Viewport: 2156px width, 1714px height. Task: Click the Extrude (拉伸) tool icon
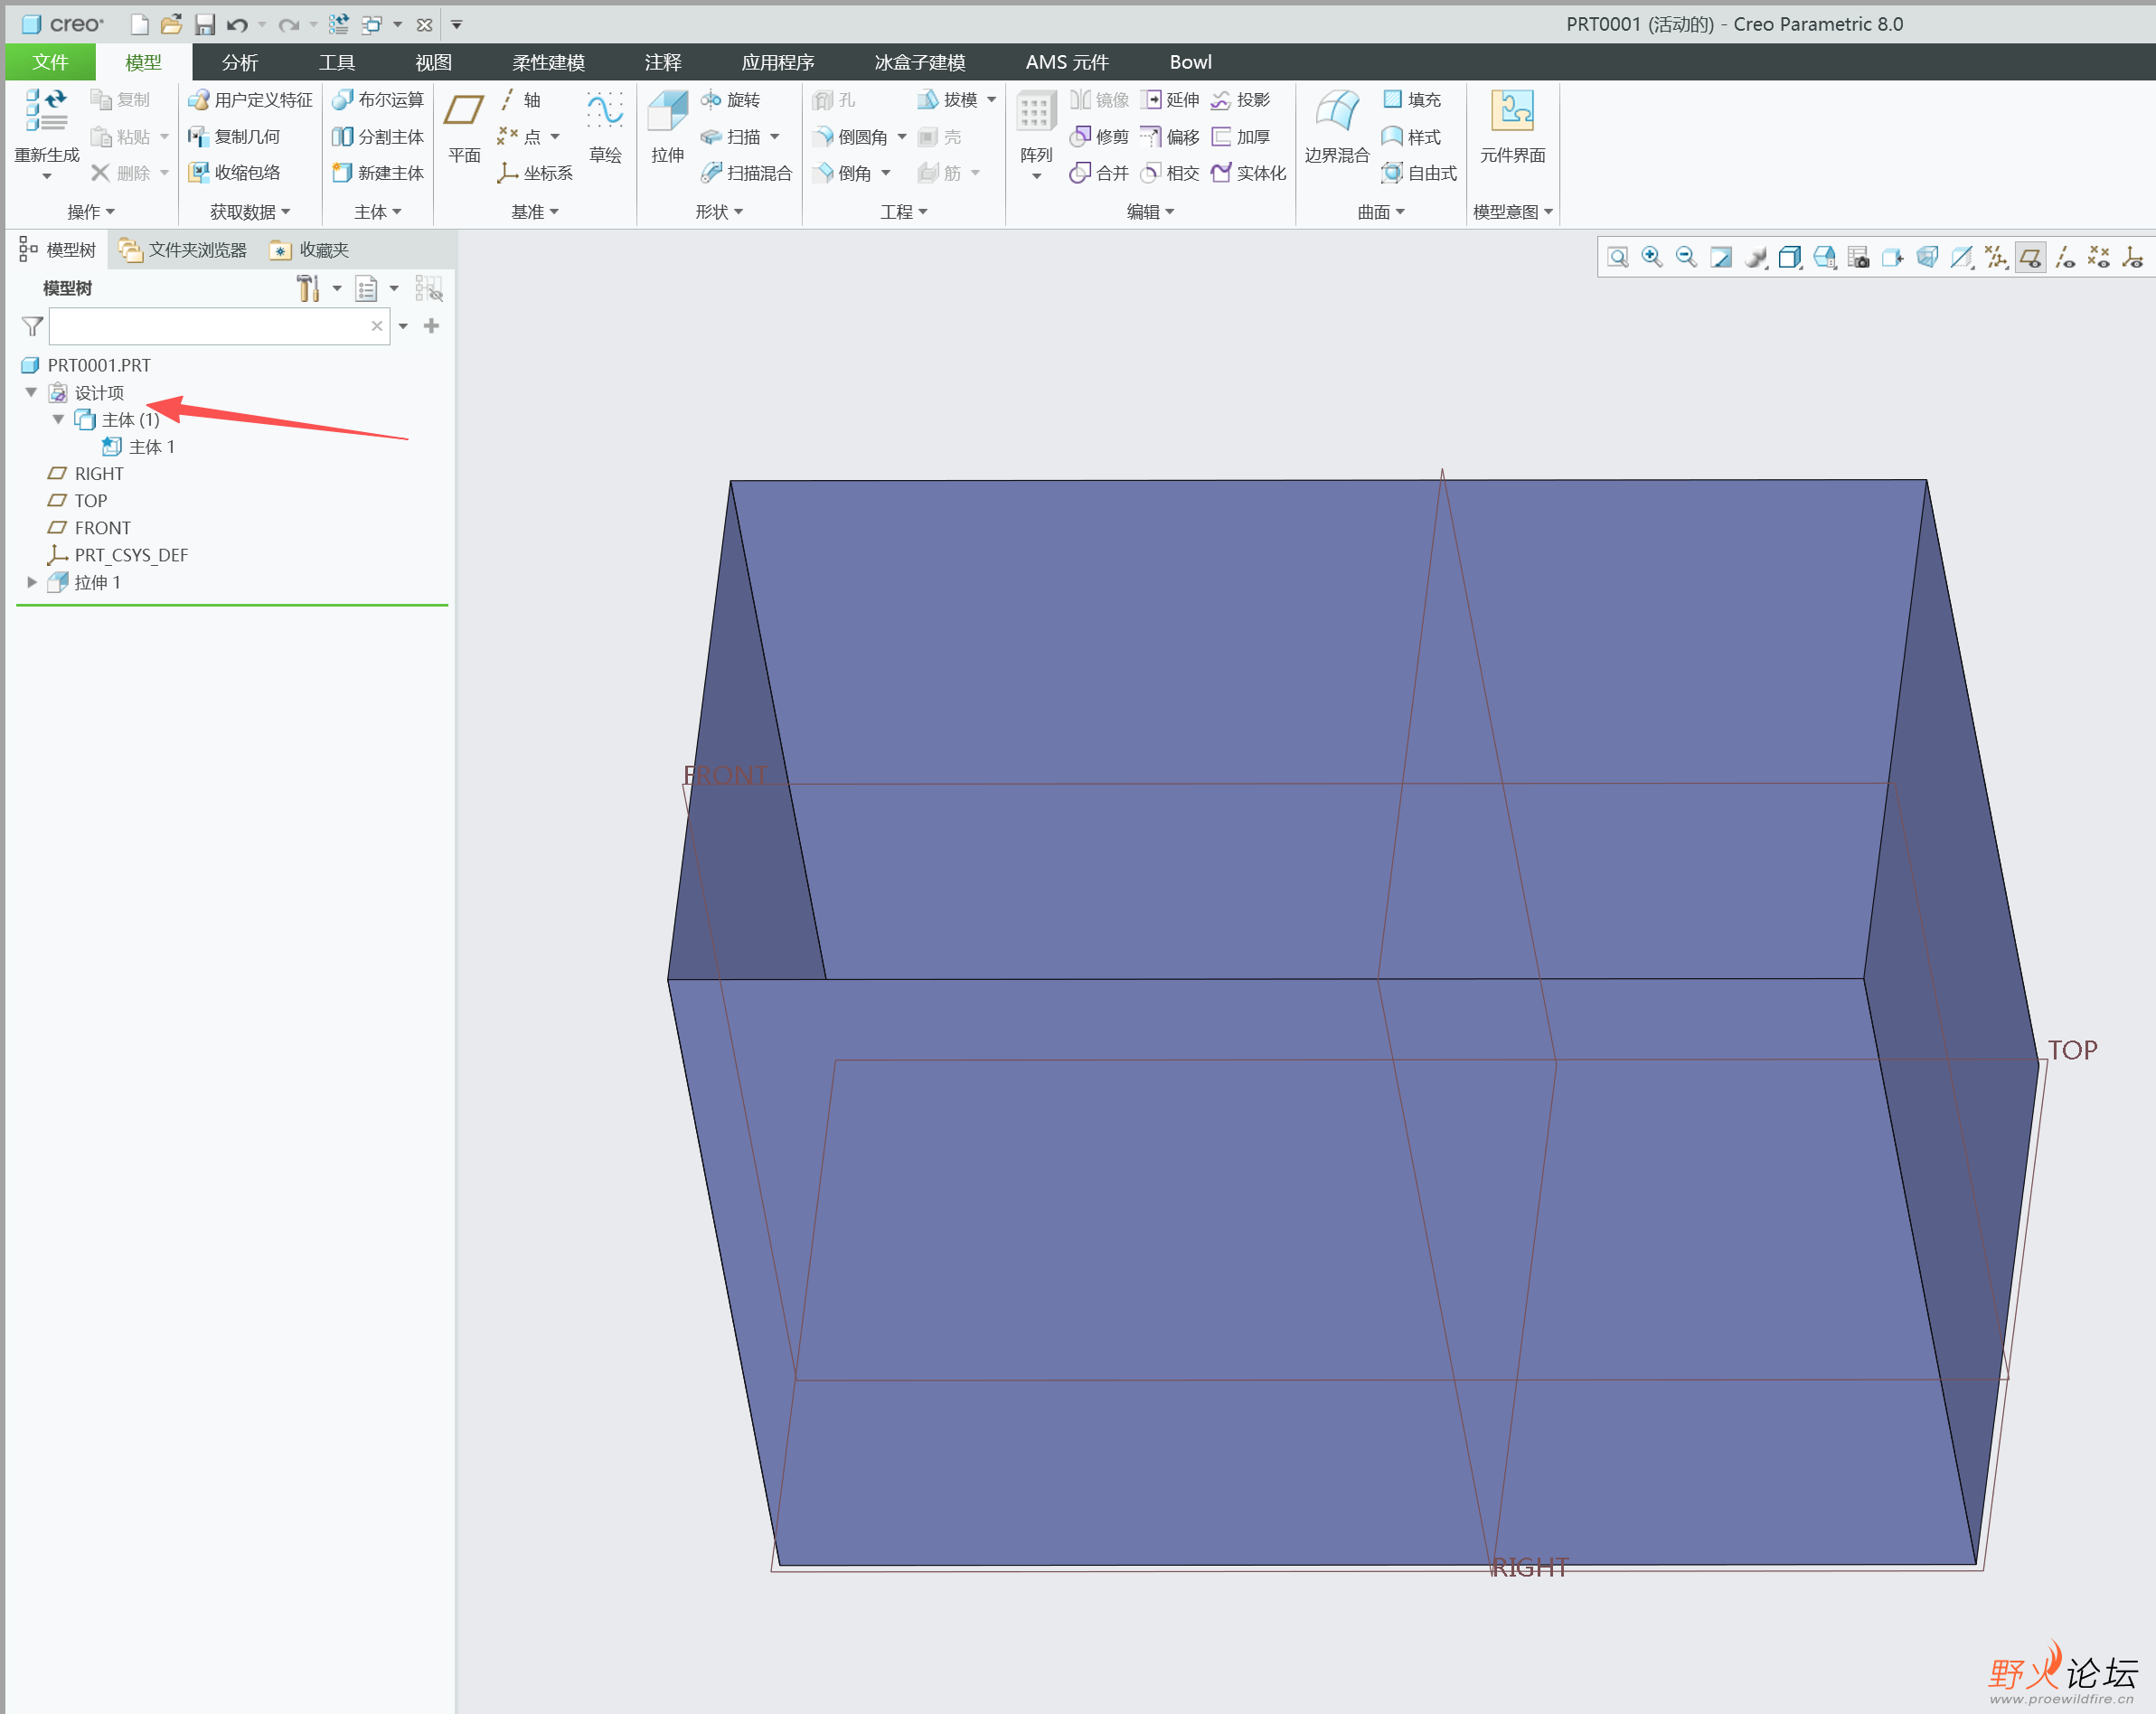(x=667, y=112)
